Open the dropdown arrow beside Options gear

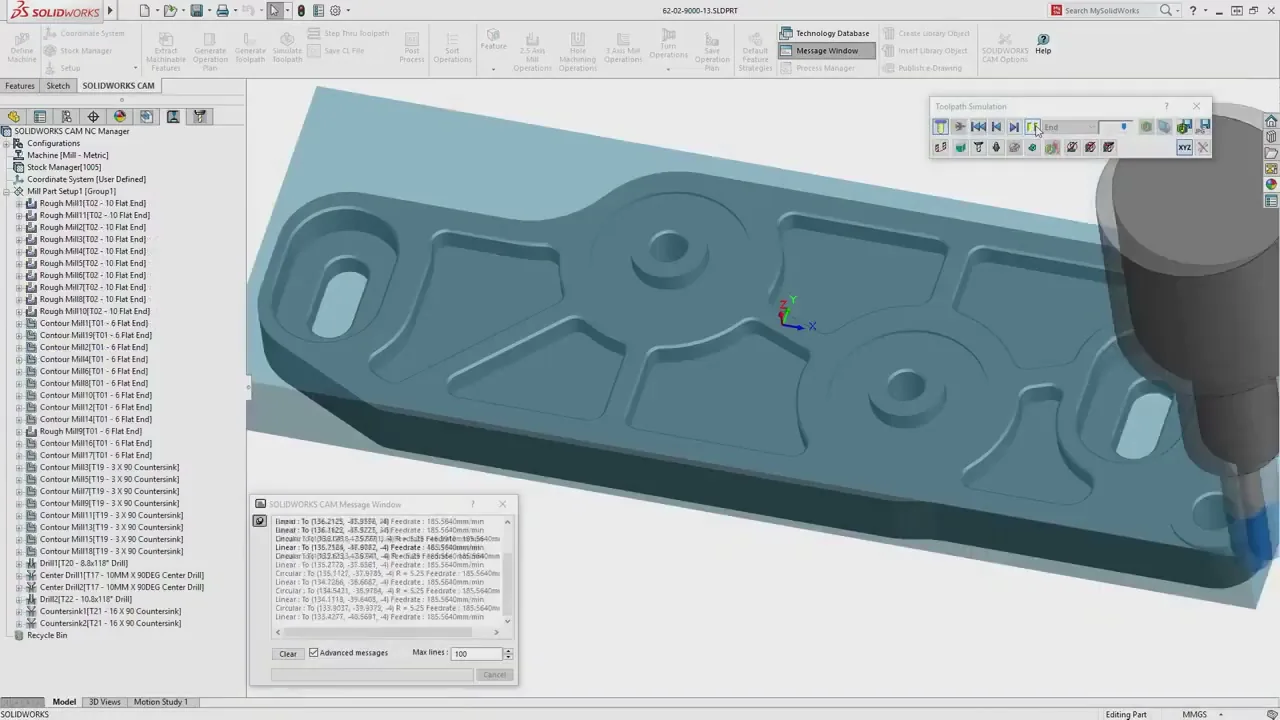pyautogui.click(x=346, y=11)
